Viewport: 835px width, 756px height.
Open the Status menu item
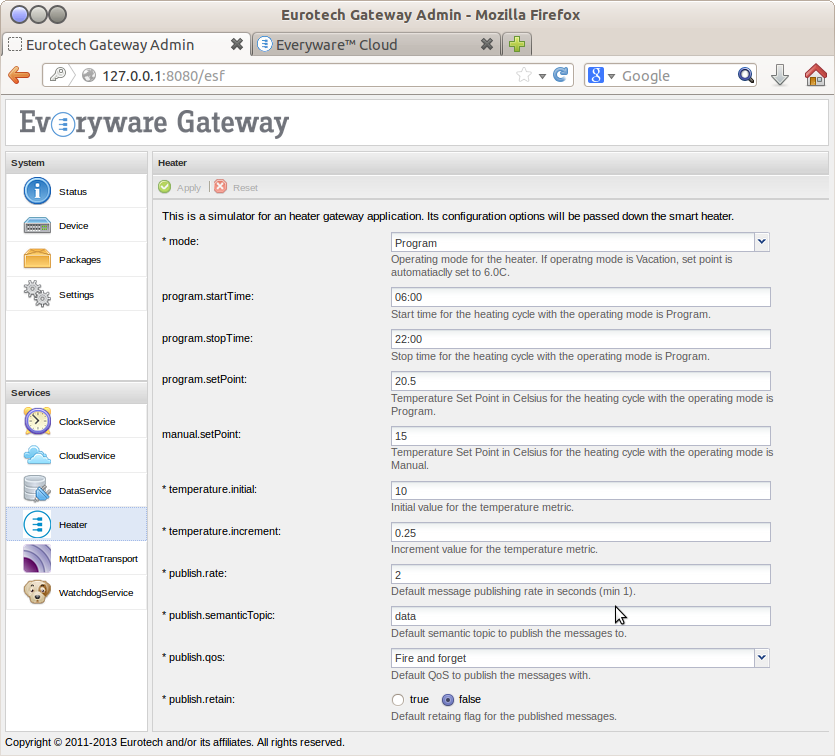(77, 191)
